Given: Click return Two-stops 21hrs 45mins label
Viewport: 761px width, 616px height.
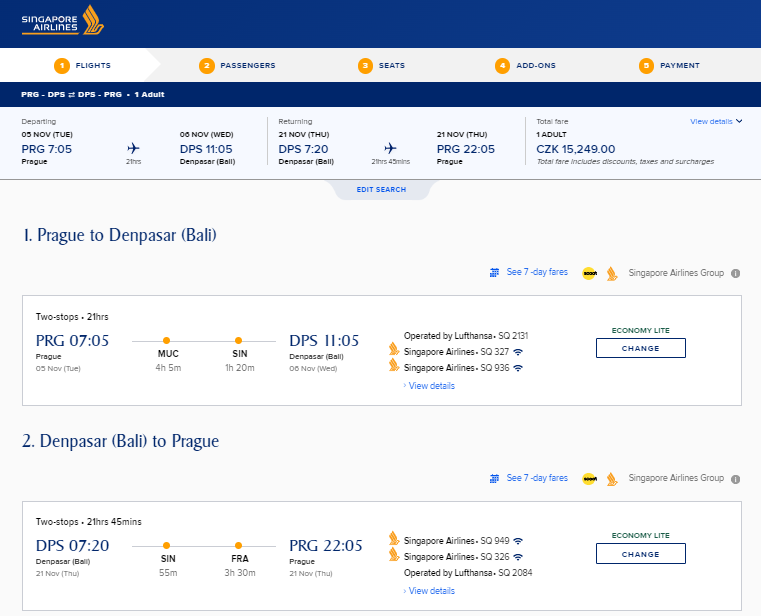Looking at the screenshot, I should click(88, 522).
